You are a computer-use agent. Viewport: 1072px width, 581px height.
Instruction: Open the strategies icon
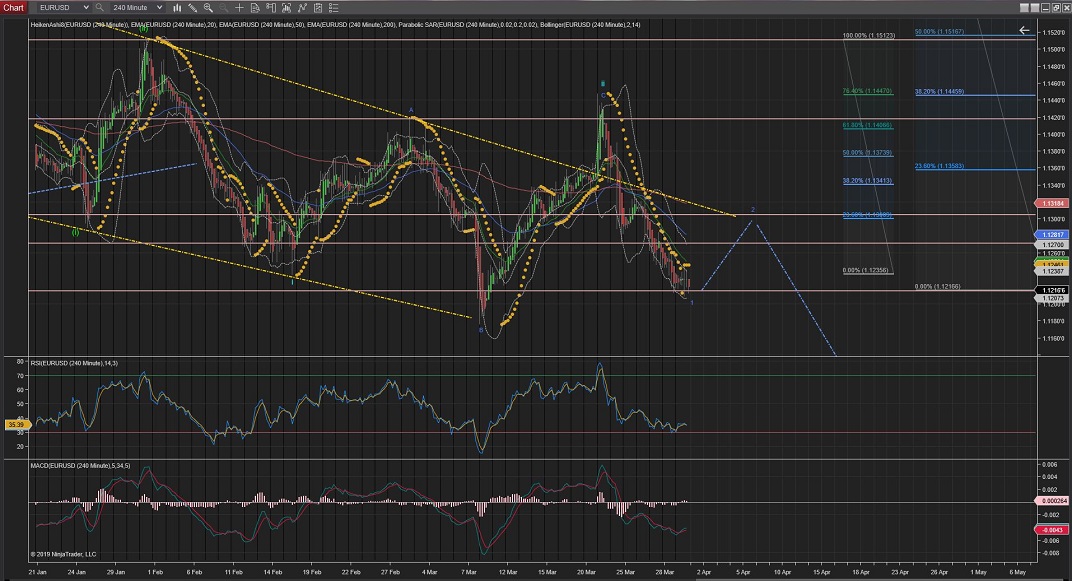click(318, 8)
